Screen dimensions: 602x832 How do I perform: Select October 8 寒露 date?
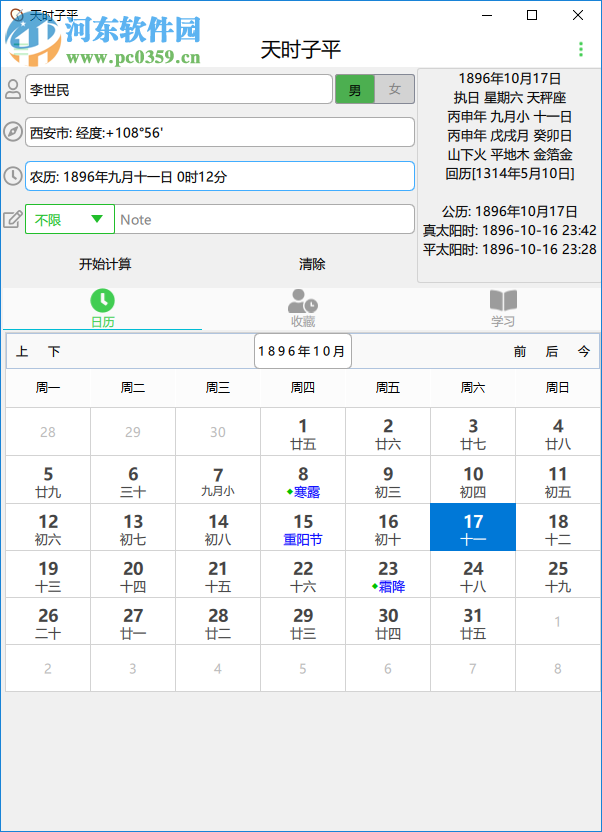click(303, 480)
